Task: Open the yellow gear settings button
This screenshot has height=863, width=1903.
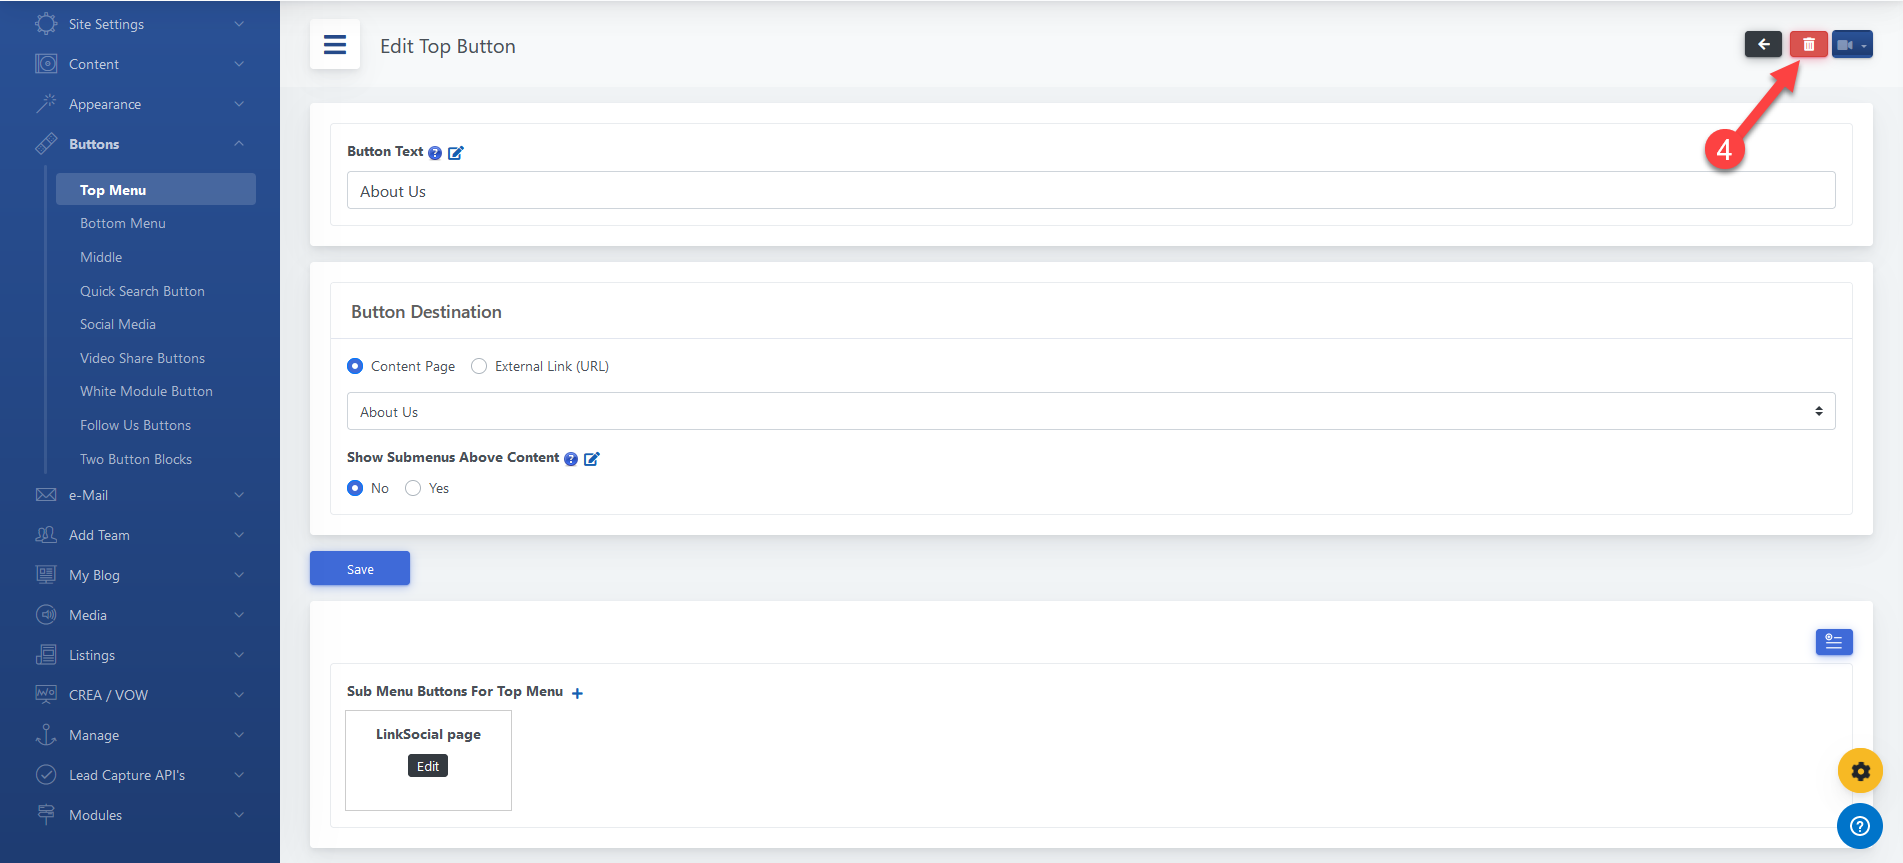Action: tap(1860, 771)
